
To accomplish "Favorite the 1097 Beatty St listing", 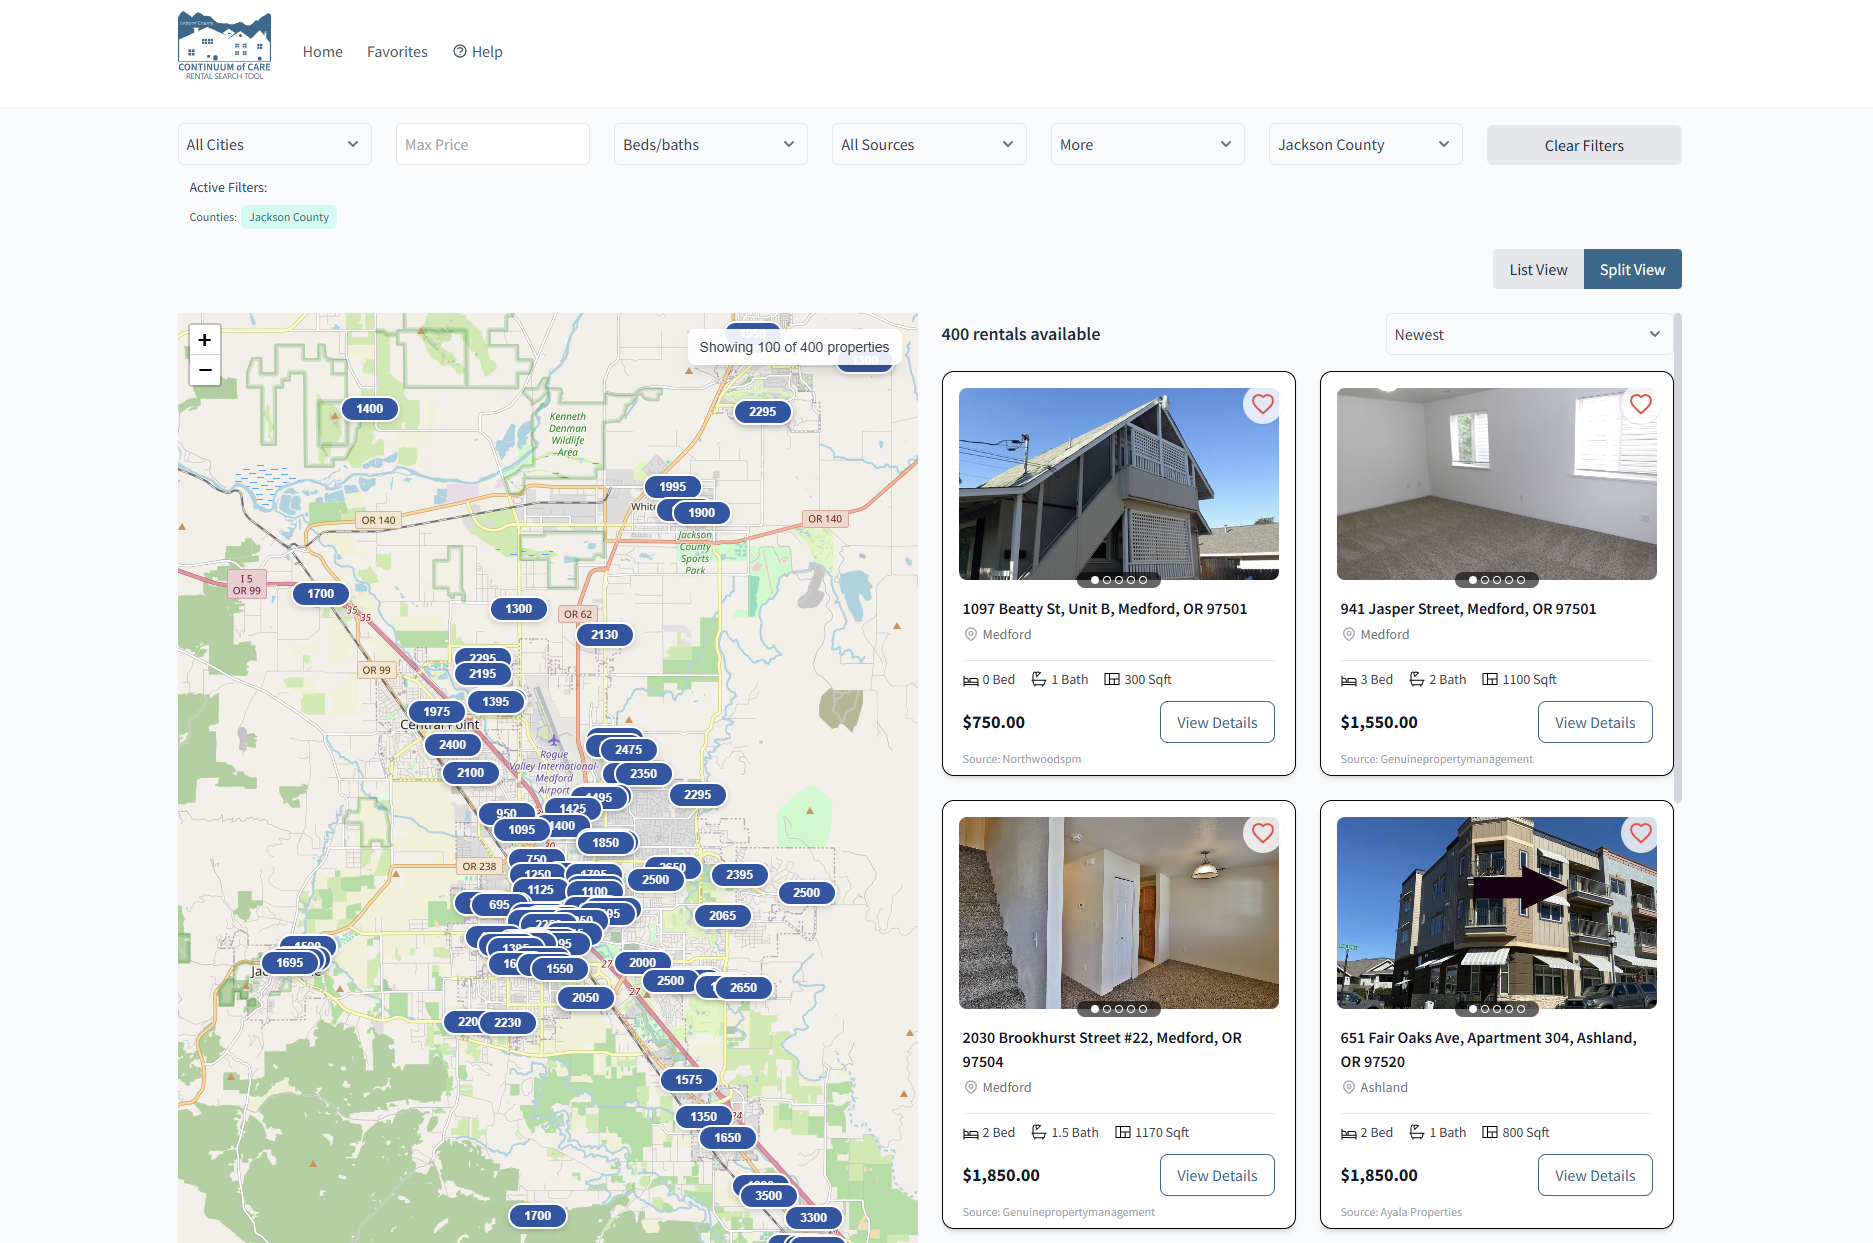I will (x=1262, y=404).
